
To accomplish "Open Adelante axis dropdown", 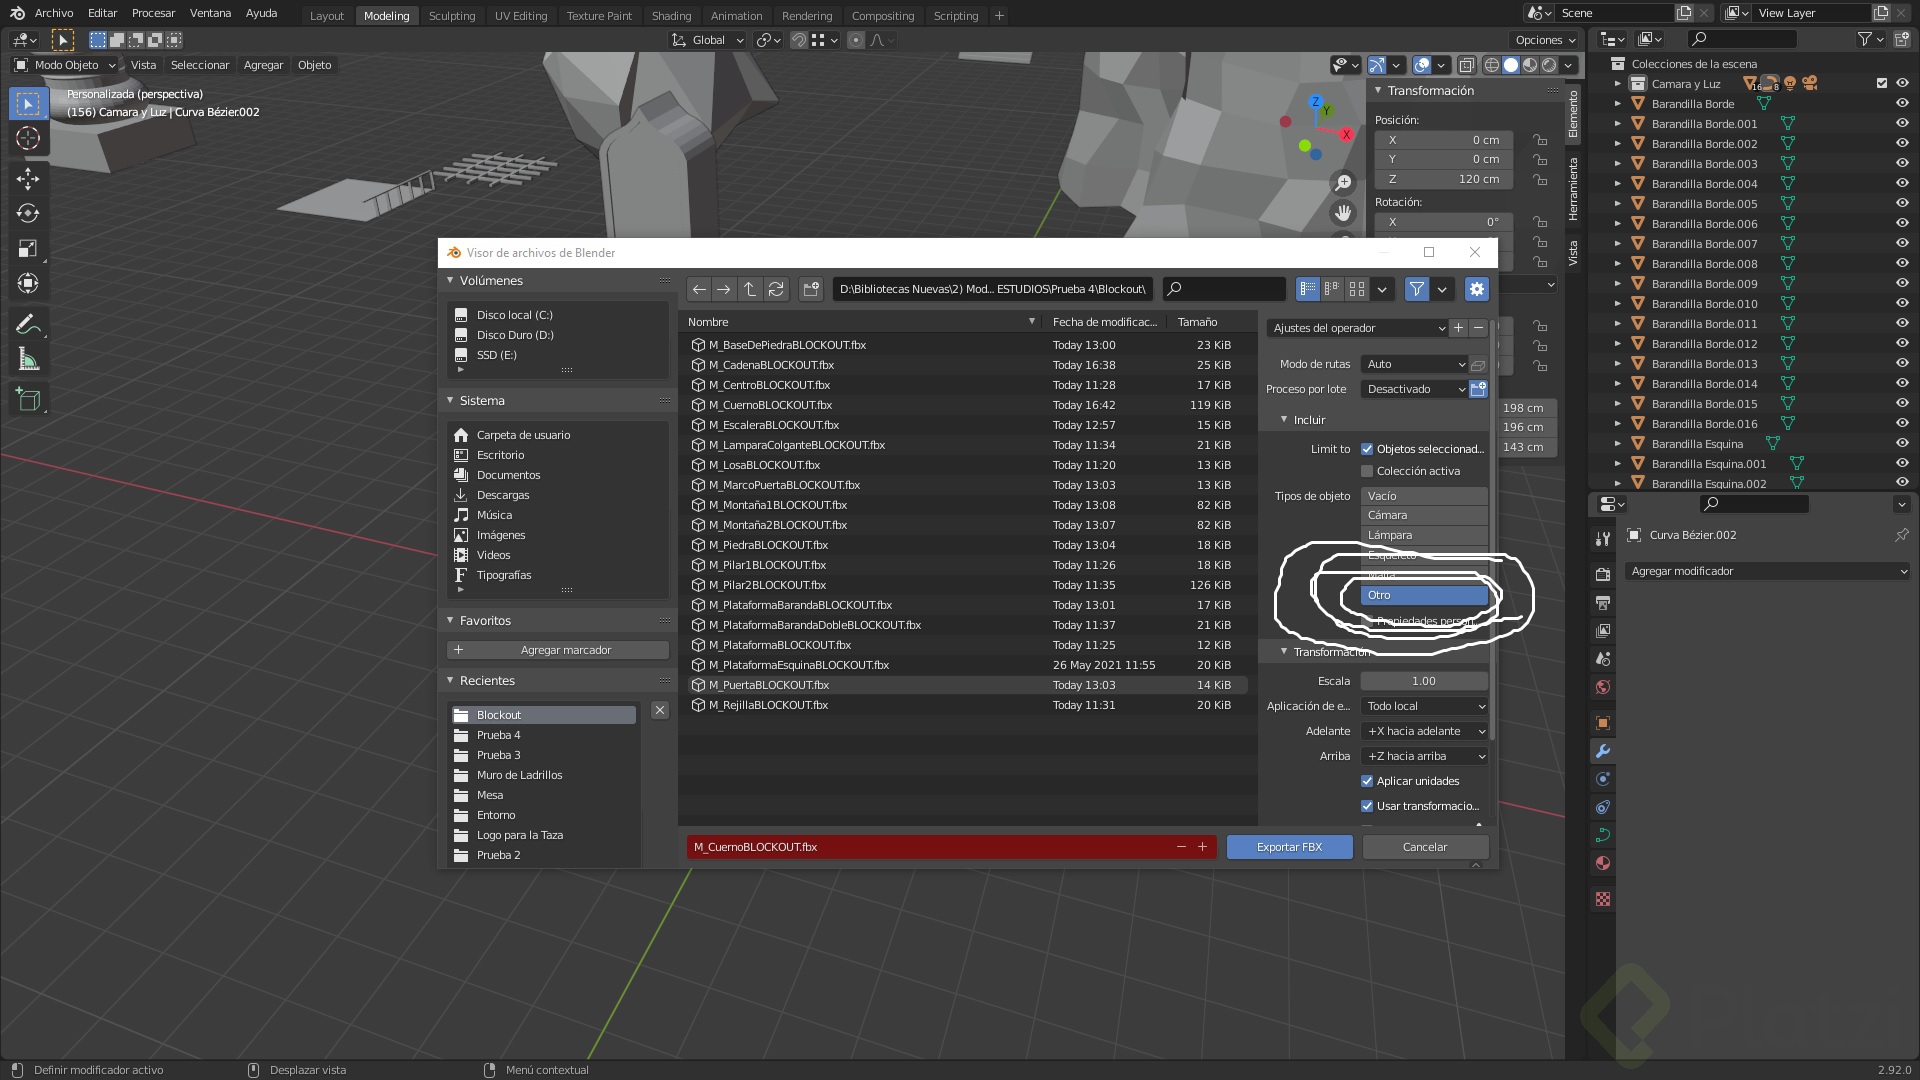I will (1425, 731).
